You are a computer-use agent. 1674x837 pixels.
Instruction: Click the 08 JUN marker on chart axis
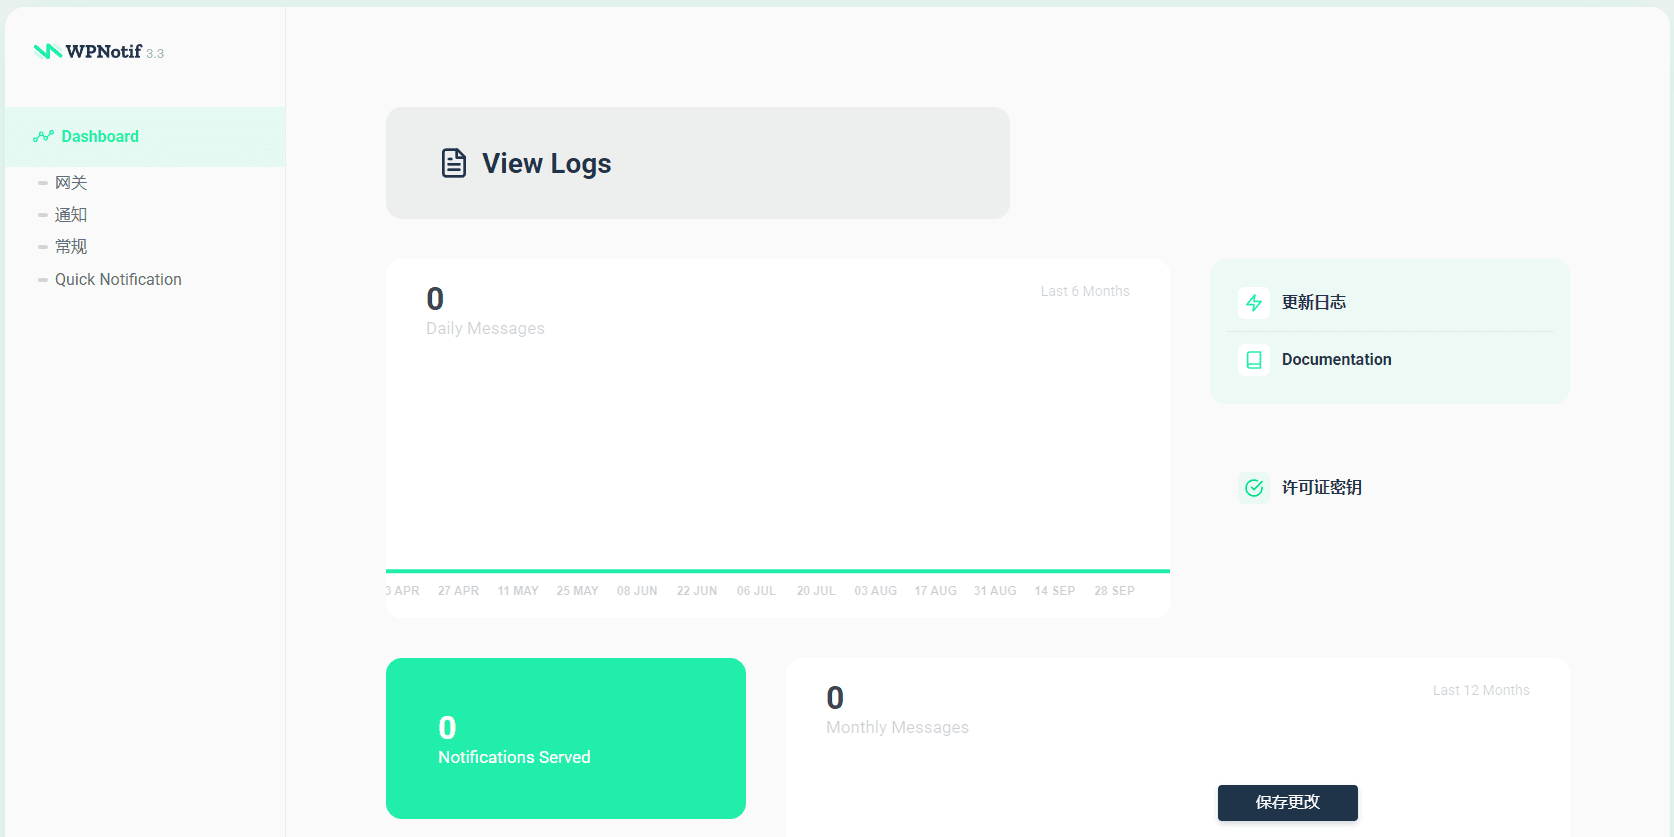coord(637,591)
